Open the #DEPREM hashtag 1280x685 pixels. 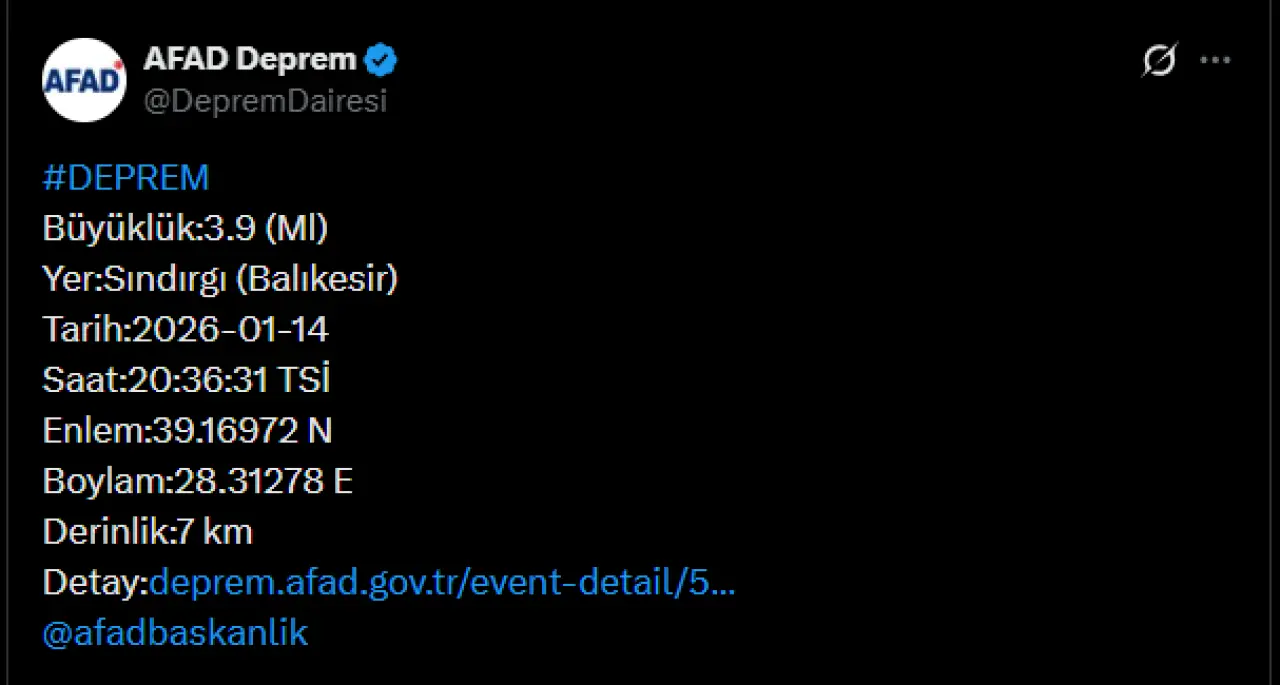click(x=126, y=178)
